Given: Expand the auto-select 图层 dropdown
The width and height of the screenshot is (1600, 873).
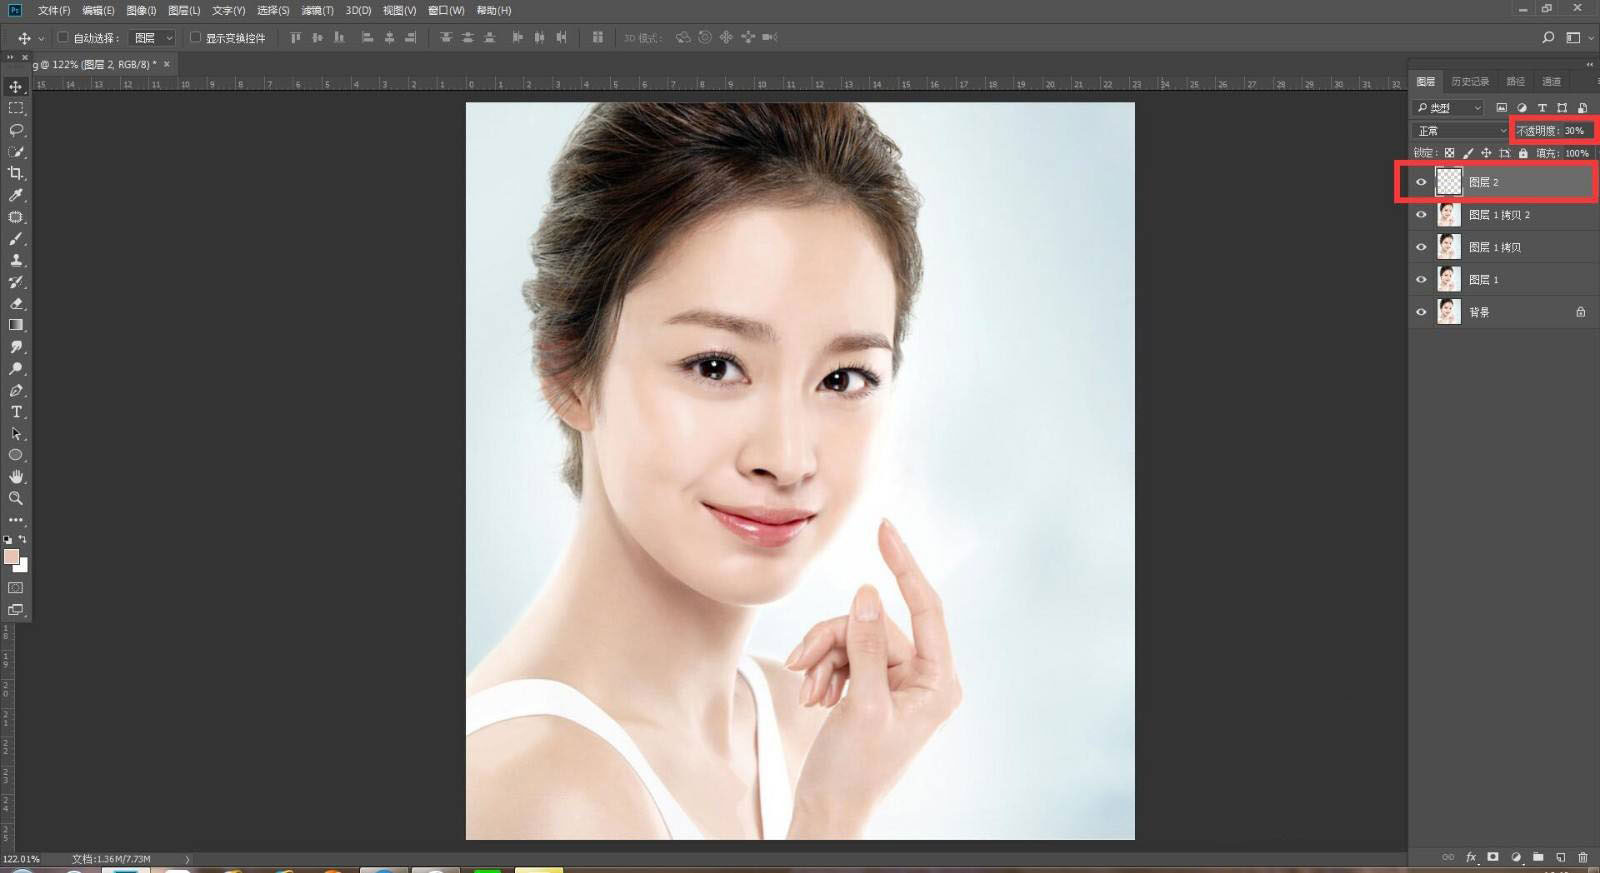Looking at the screenshot, I should (x=154, y=38).
